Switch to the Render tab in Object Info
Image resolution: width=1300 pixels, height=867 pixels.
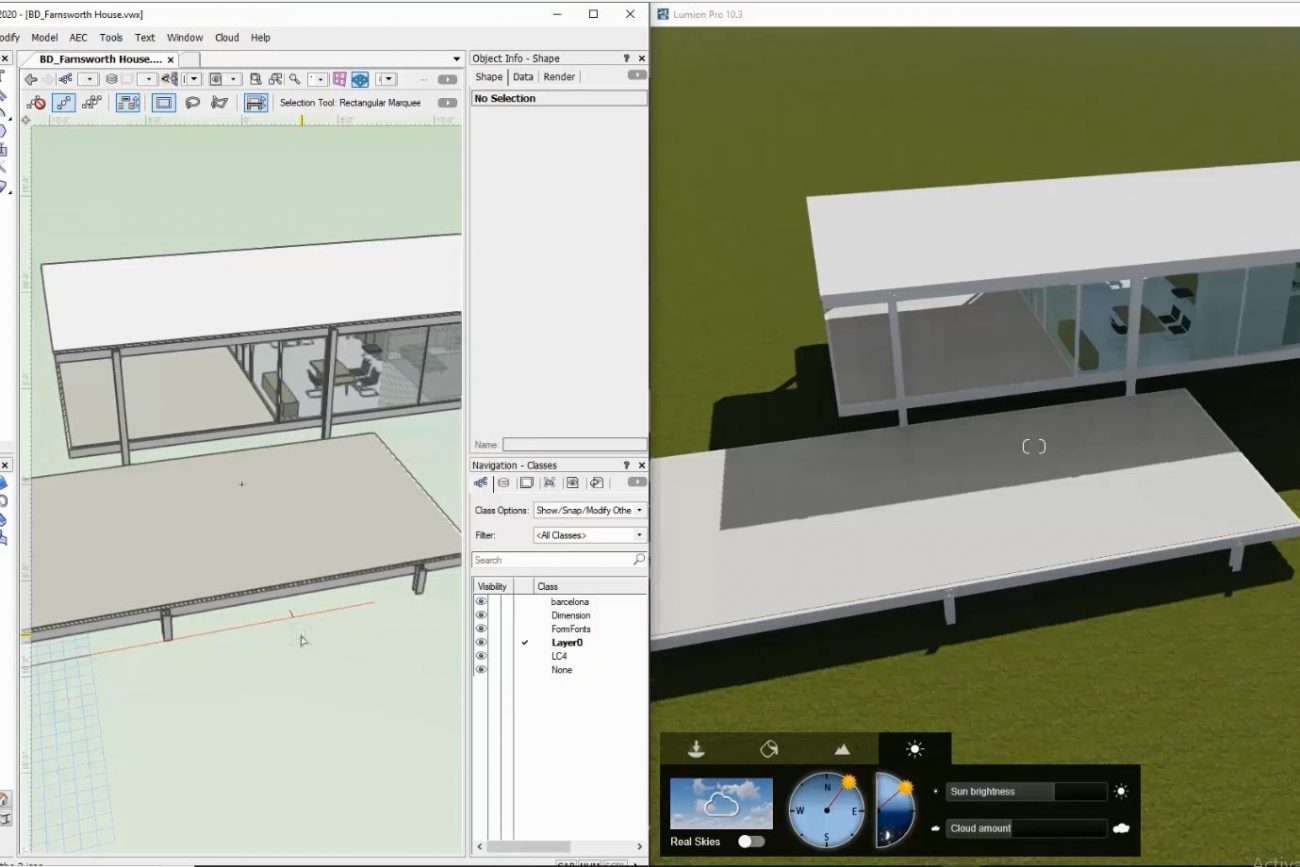pos(559,77)
